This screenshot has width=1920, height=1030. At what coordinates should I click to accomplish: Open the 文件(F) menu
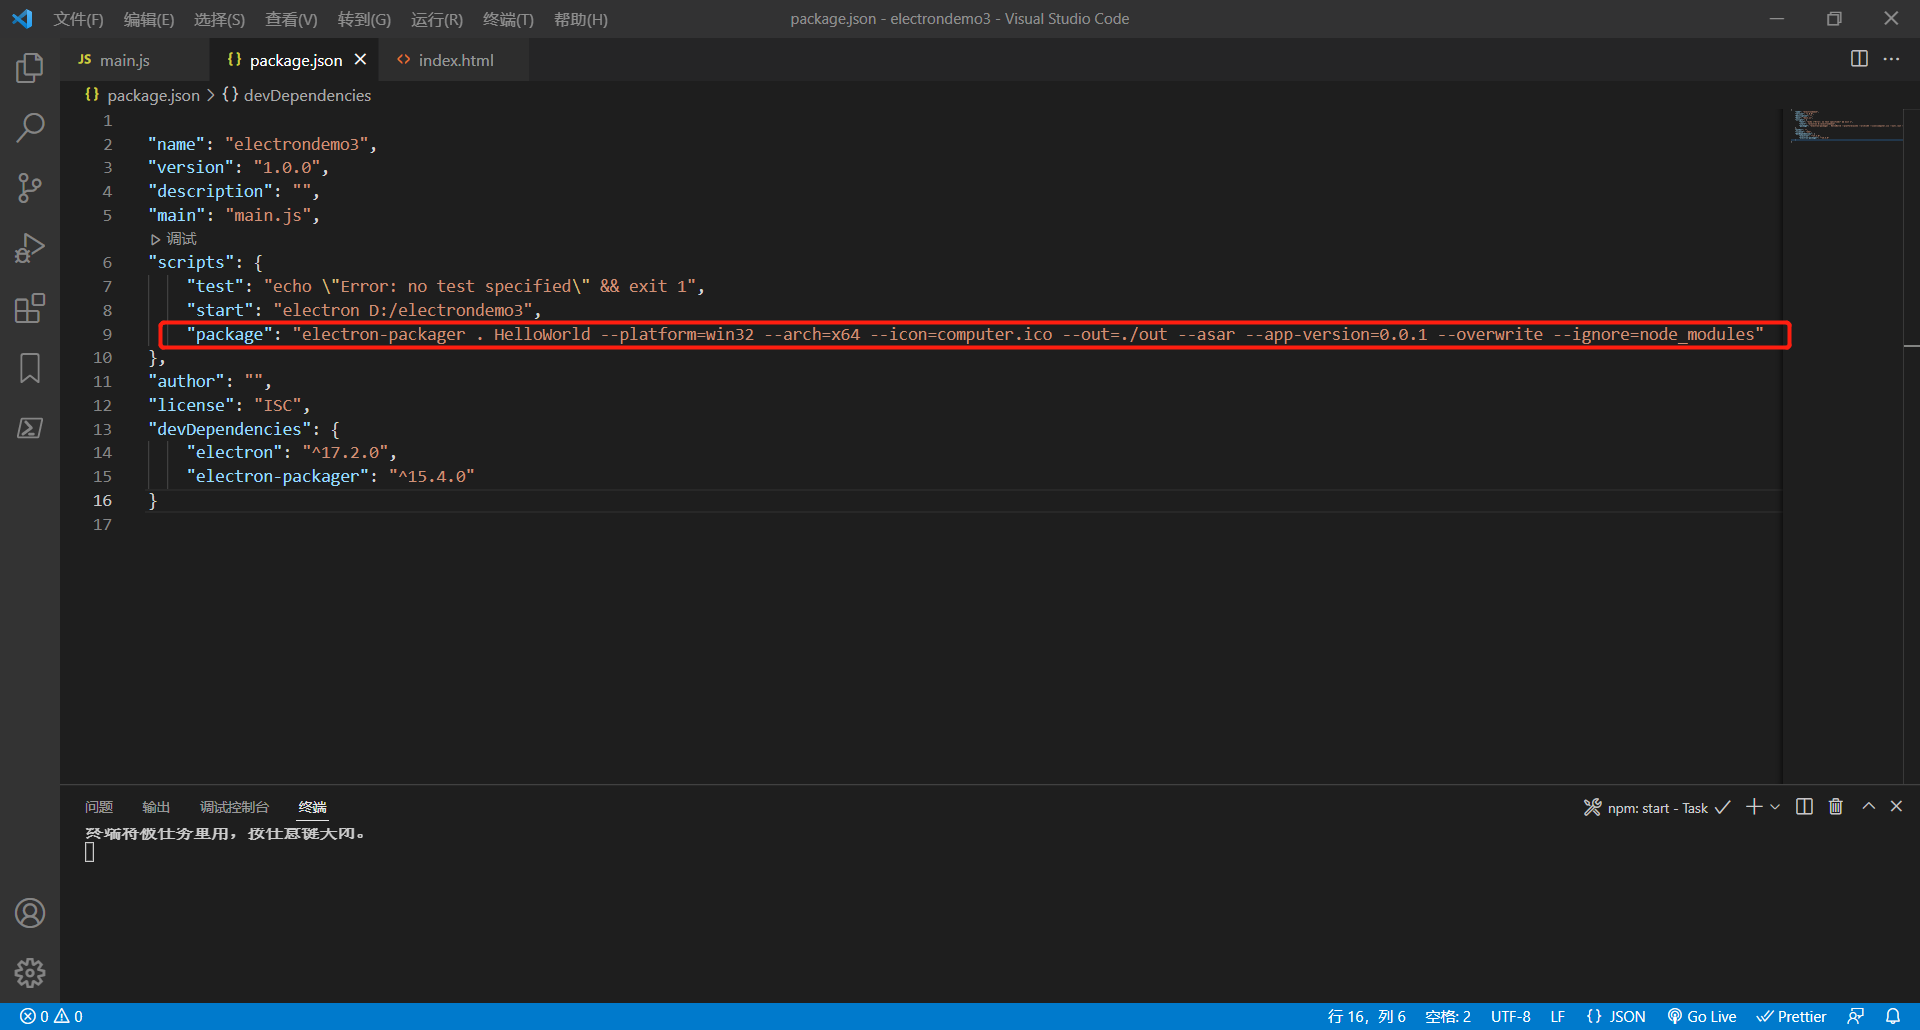(x=78, y=20)
